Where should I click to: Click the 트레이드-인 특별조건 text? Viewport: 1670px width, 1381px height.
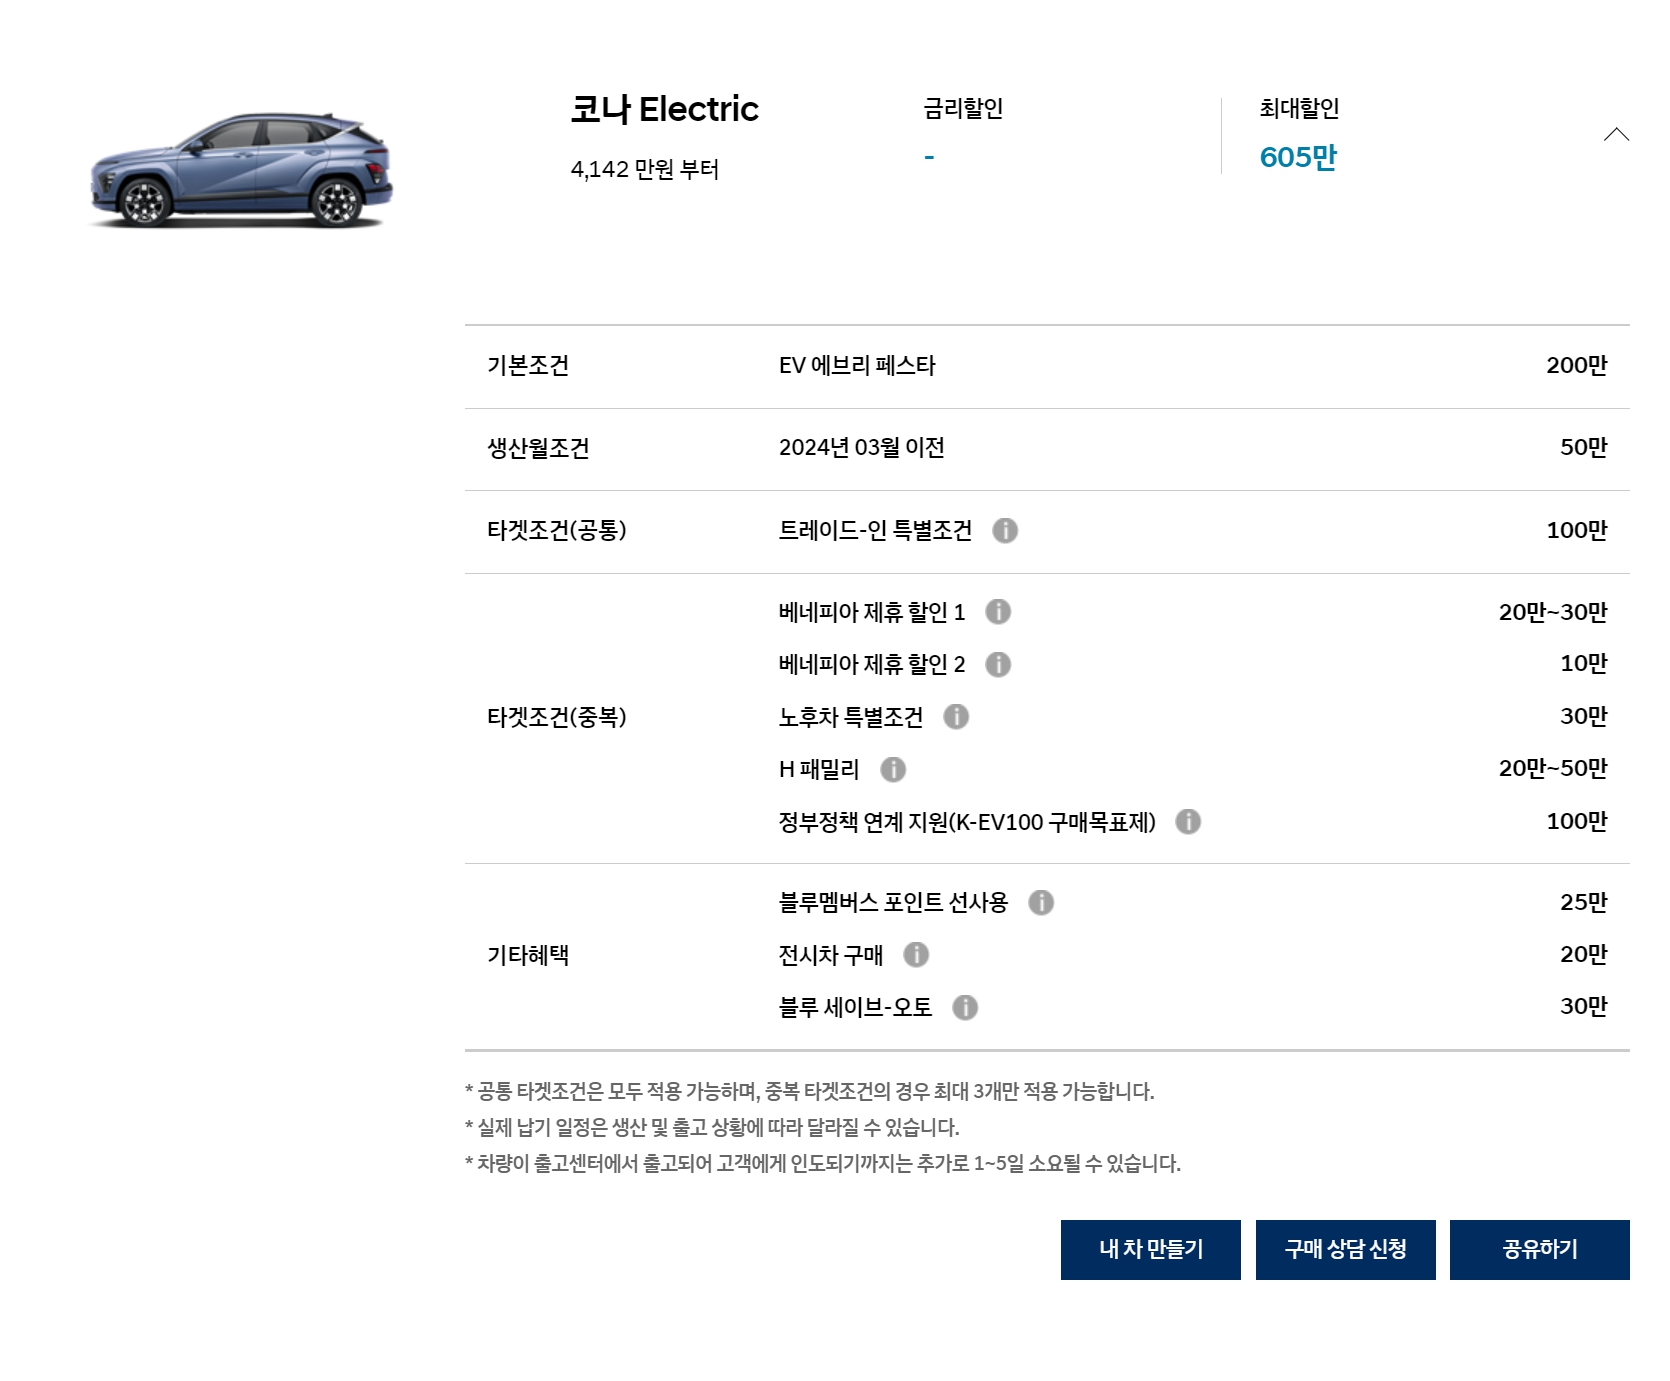(875, 530)
